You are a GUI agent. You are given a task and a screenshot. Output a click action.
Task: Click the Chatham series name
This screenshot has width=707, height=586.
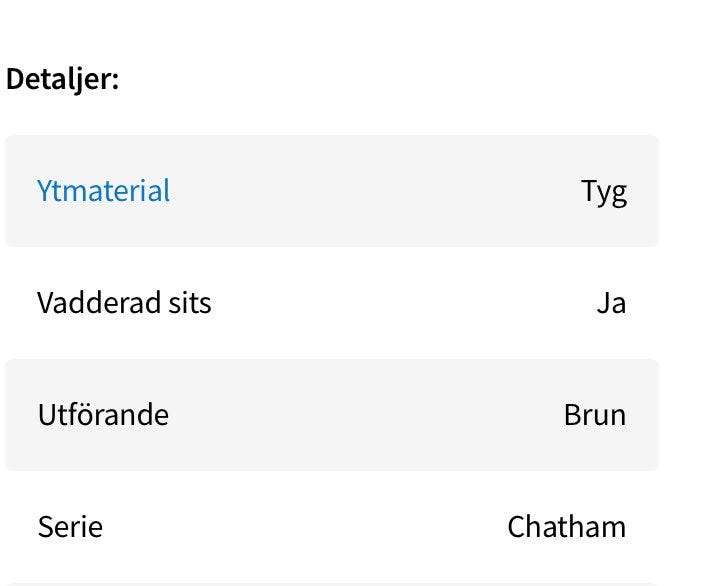pos(567,527)
